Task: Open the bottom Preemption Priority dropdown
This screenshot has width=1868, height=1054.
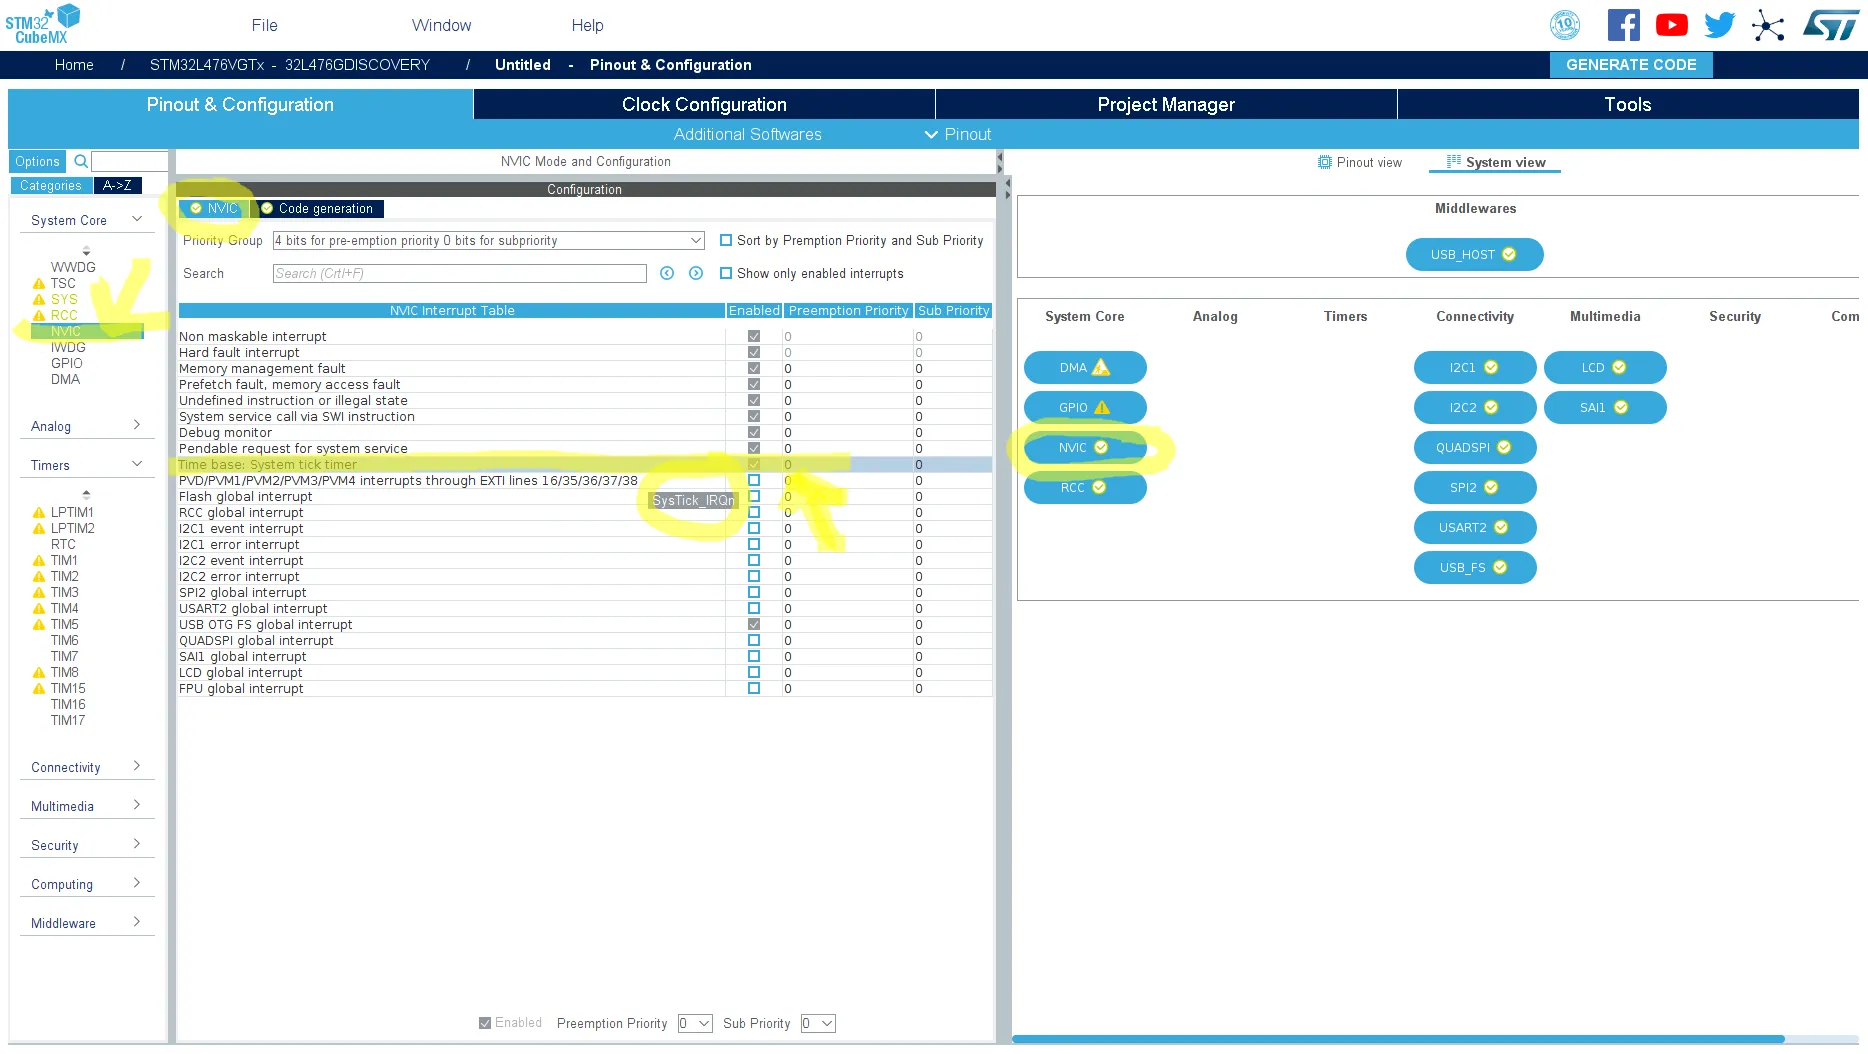Action: point(695,1023)
